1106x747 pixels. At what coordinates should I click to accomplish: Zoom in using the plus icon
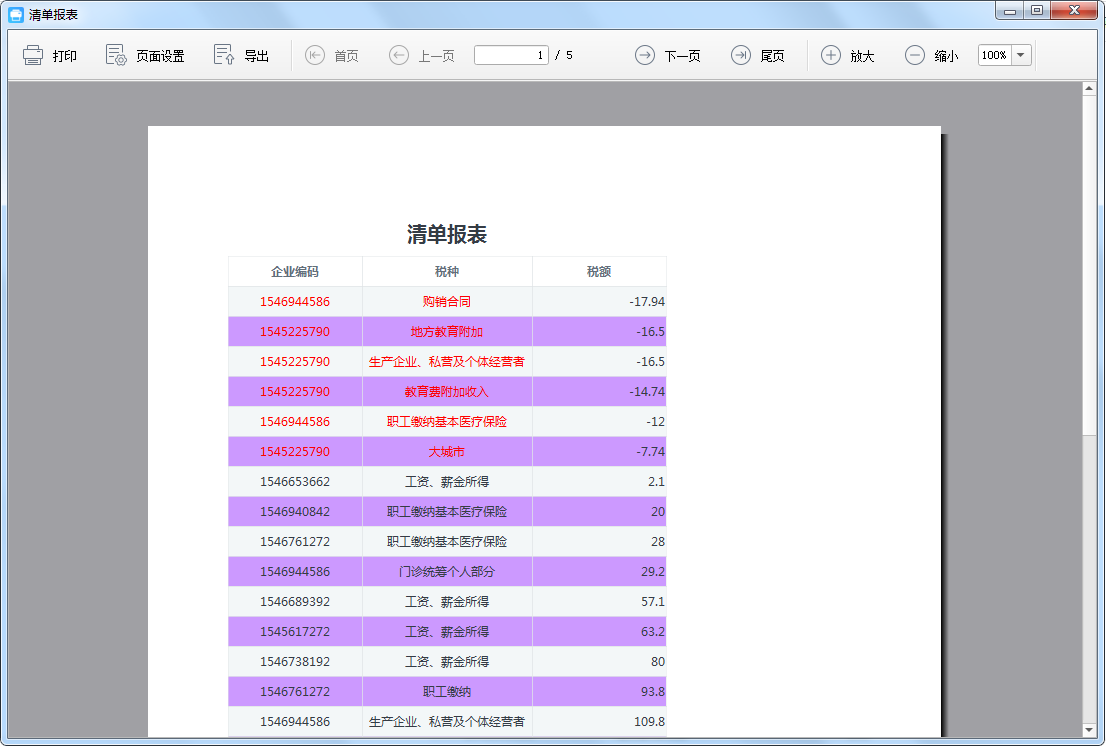pos(831,55)
